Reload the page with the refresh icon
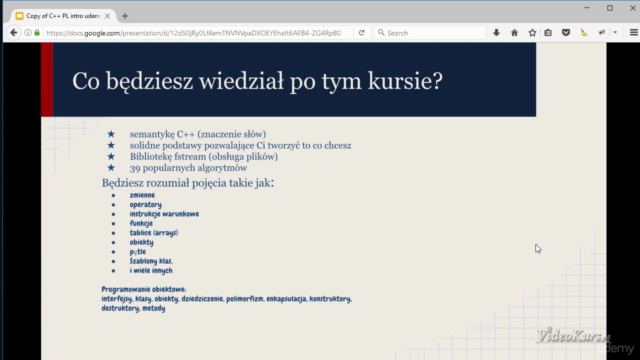 362,33
